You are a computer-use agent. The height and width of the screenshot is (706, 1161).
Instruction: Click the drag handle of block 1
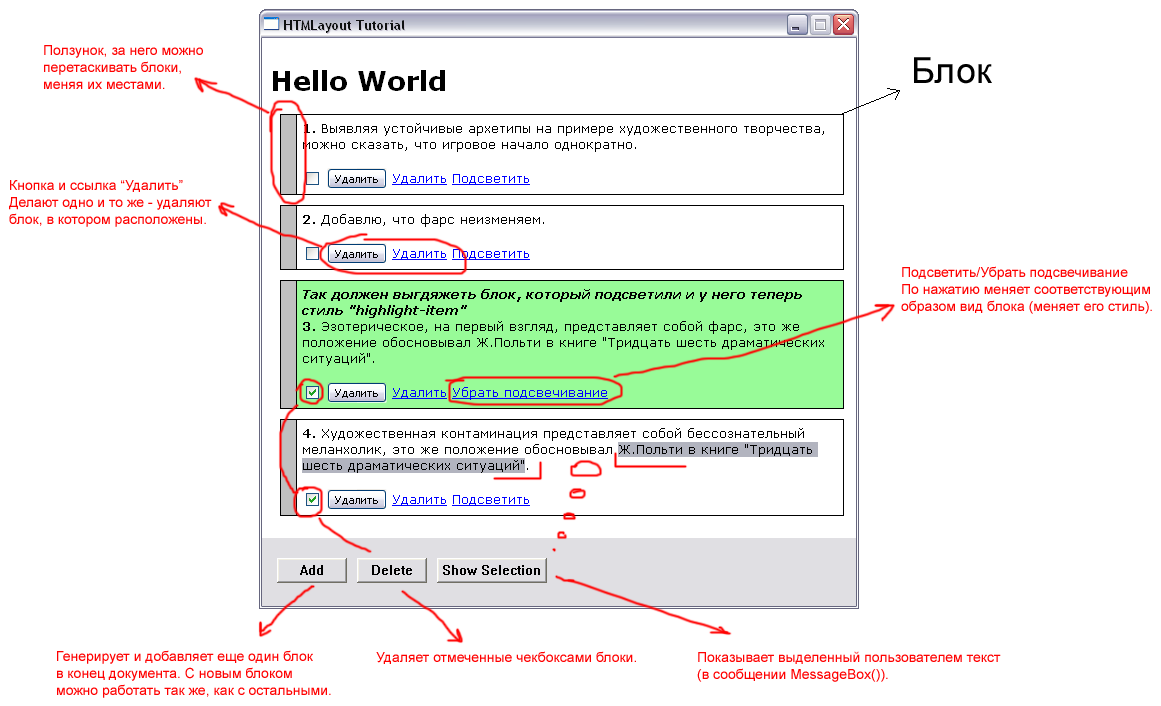pyautogui.click(x=288, y=154)
